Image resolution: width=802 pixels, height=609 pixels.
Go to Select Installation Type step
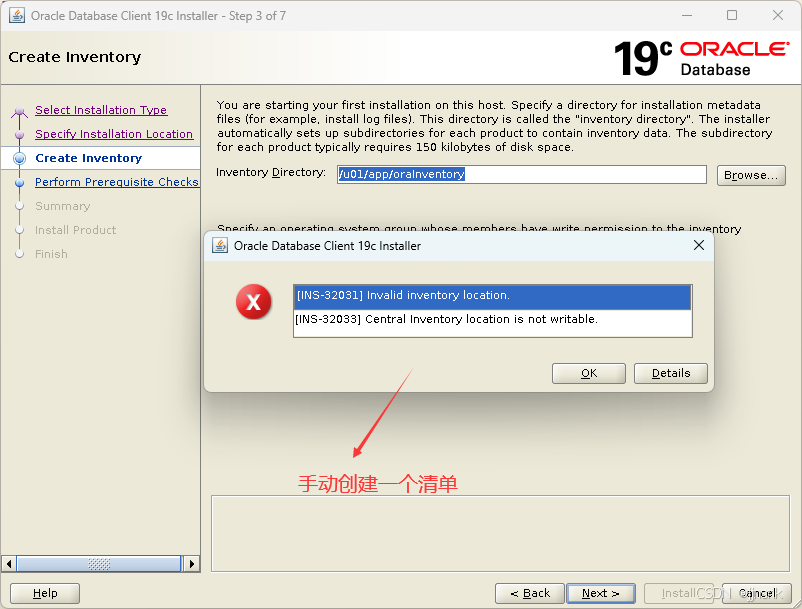tap(101, 110)
